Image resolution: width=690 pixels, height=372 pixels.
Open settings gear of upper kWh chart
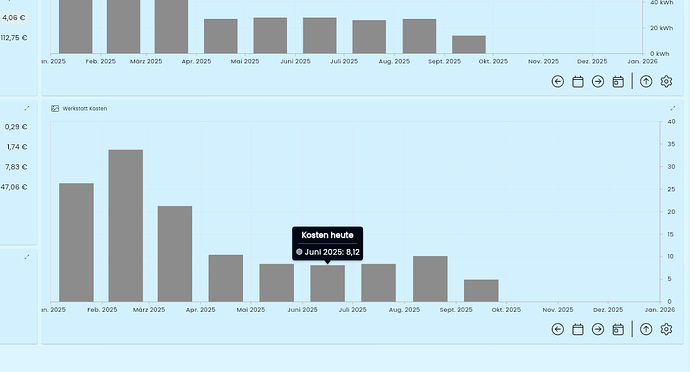pos(666,81)
